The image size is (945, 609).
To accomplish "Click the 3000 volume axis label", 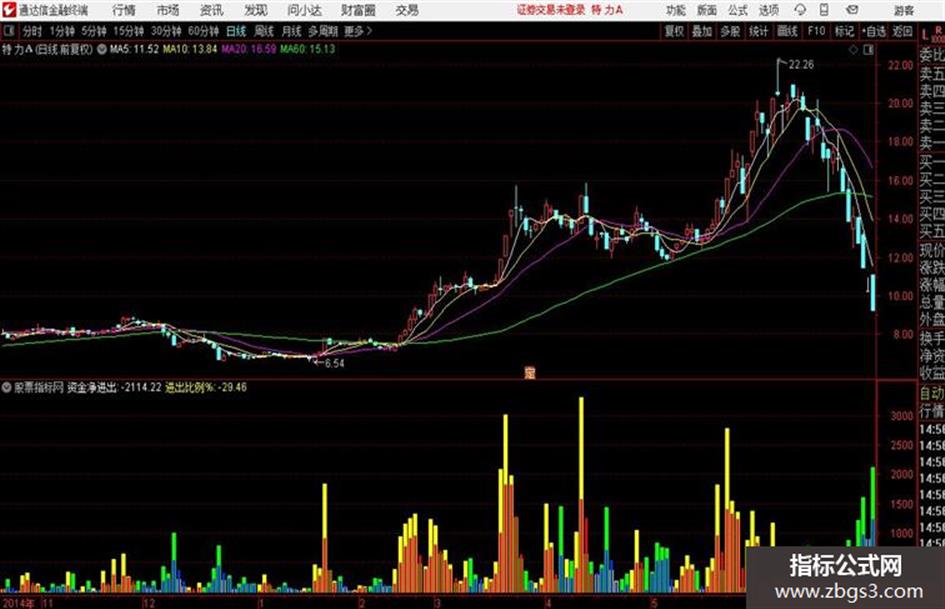I will tap(902, 415).
